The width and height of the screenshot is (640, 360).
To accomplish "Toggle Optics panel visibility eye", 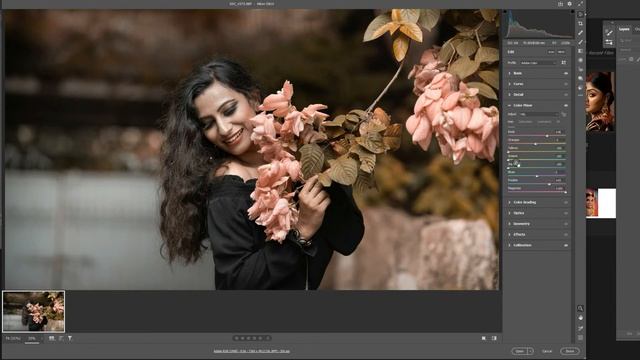I will point(566,213).
